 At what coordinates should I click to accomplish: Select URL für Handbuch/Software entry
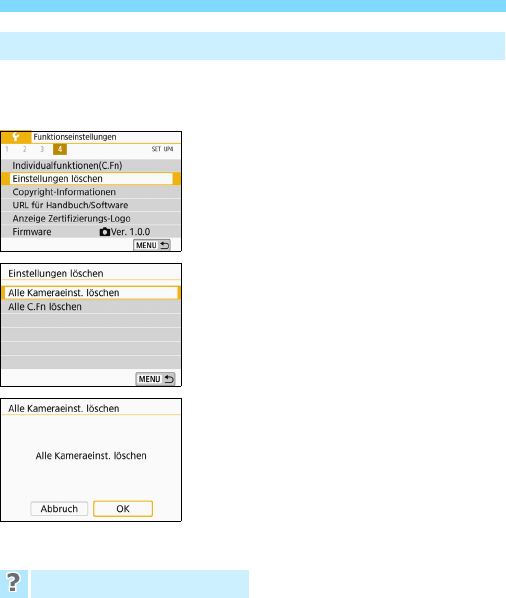[x=91, y=205]
